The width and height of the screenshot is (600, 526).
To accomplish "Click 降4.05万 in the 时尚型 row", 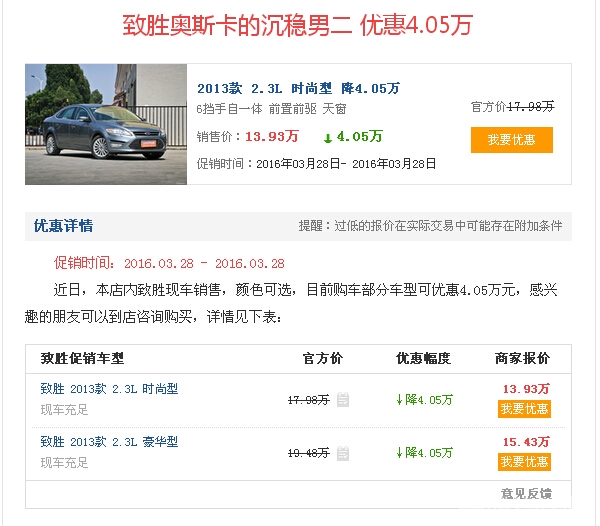I will coord(424,400).
